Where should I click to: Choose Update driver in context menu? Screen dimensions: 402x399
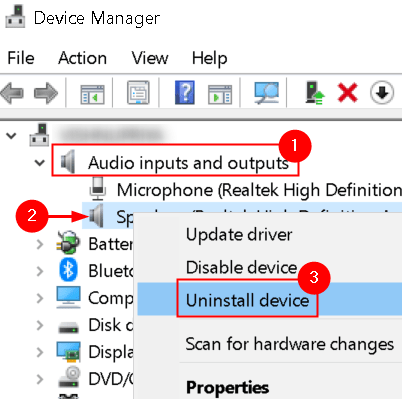click(239, 234)
